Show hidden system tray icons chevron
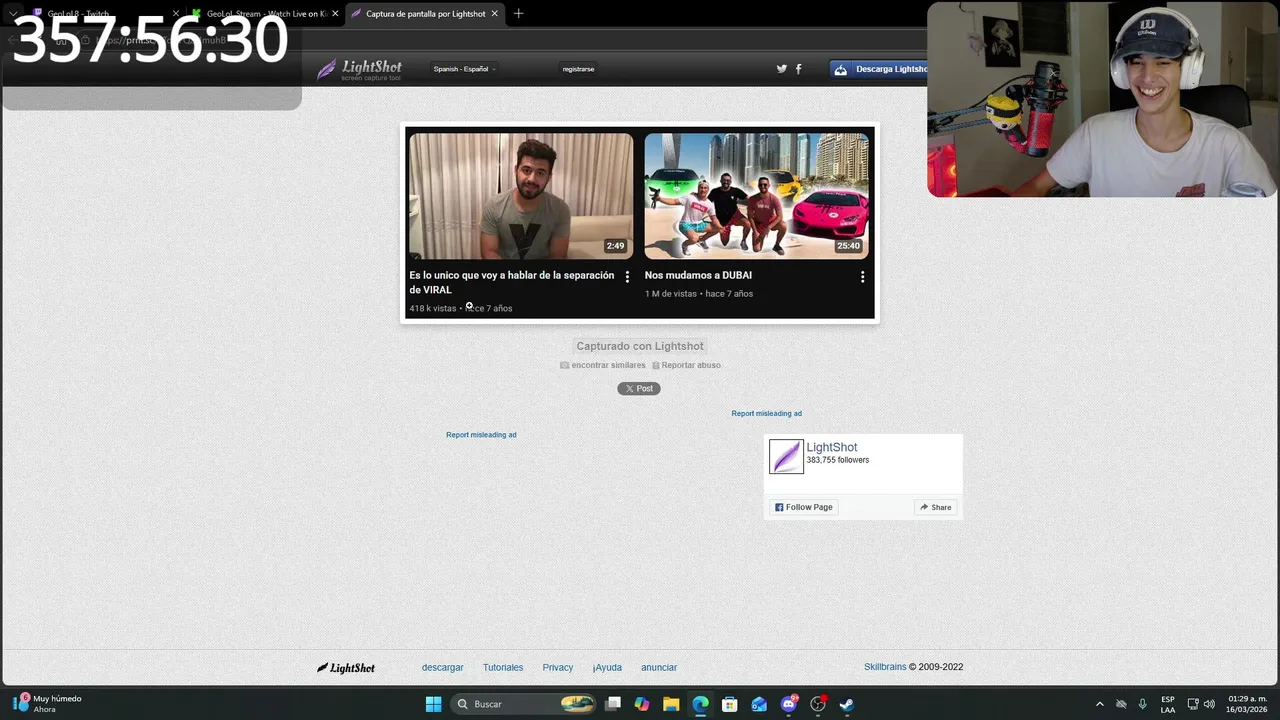The width and height of the screenshot is (1280, 720). click(1100, 704)
